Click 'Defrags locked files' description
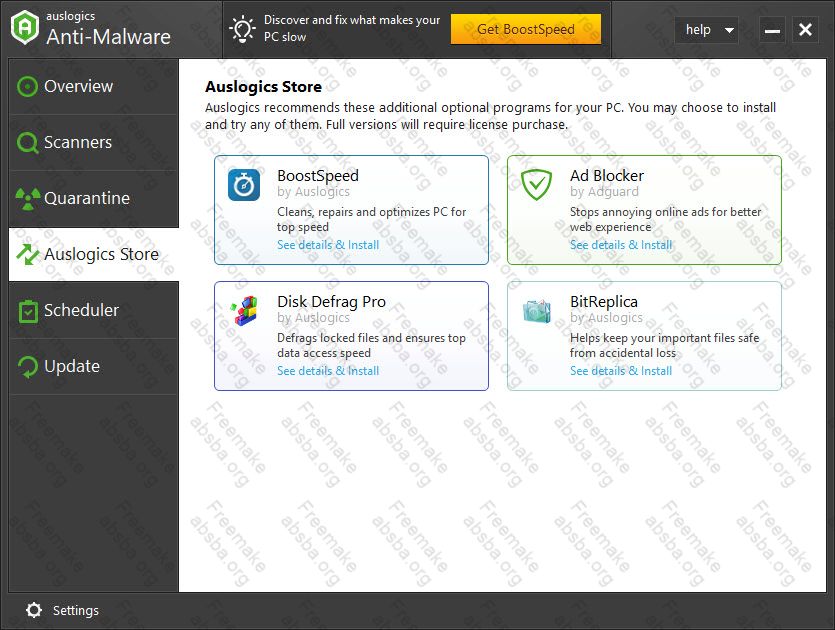Image resolution: width=835 pixels, height=630 pixels. click(x=371, y=346)
